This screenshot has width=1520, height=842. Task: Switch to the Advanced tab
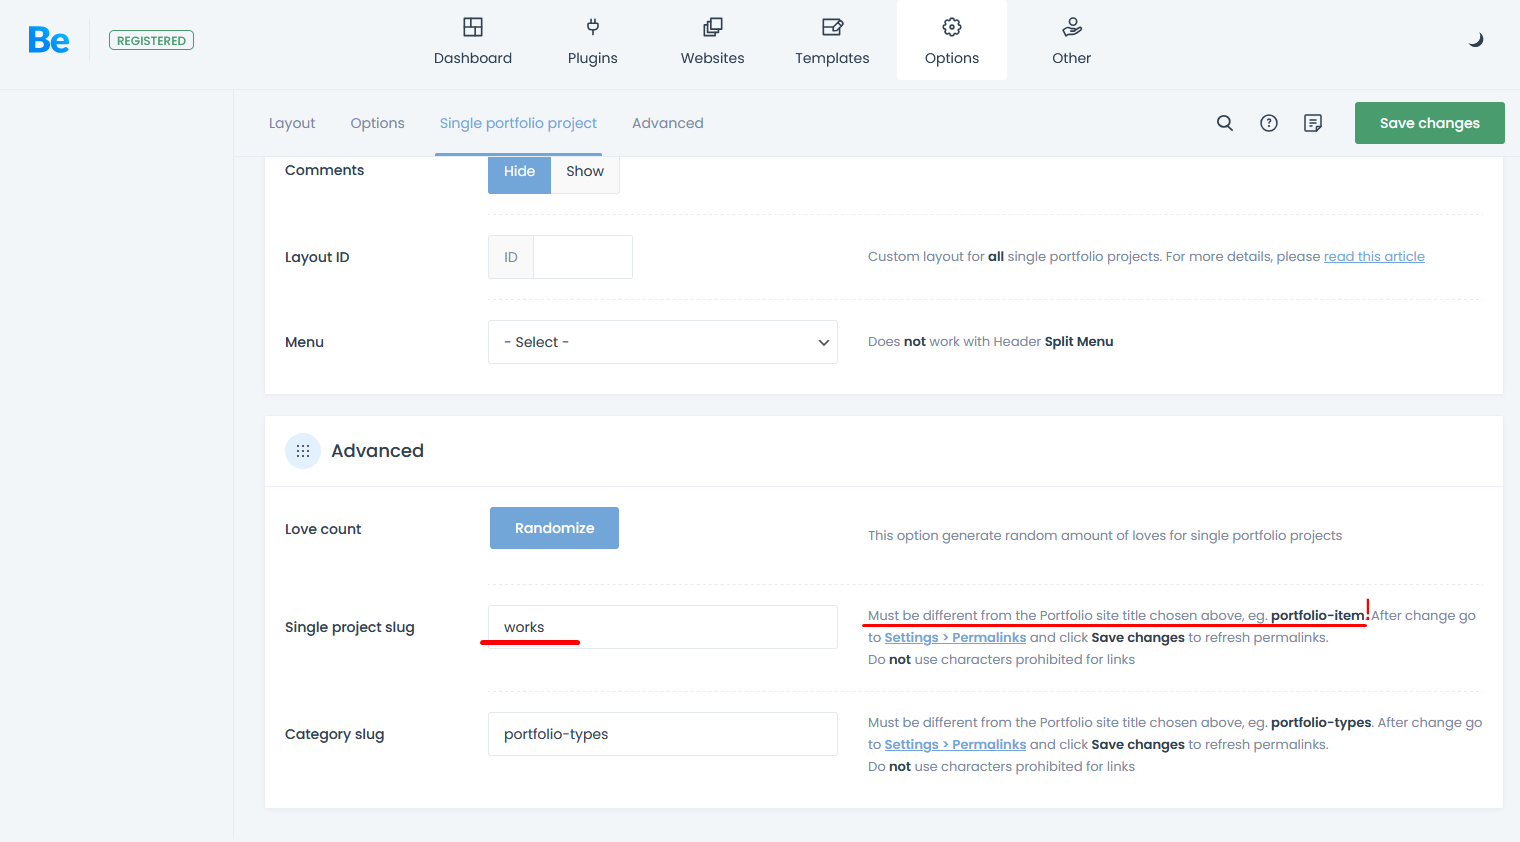667,123
